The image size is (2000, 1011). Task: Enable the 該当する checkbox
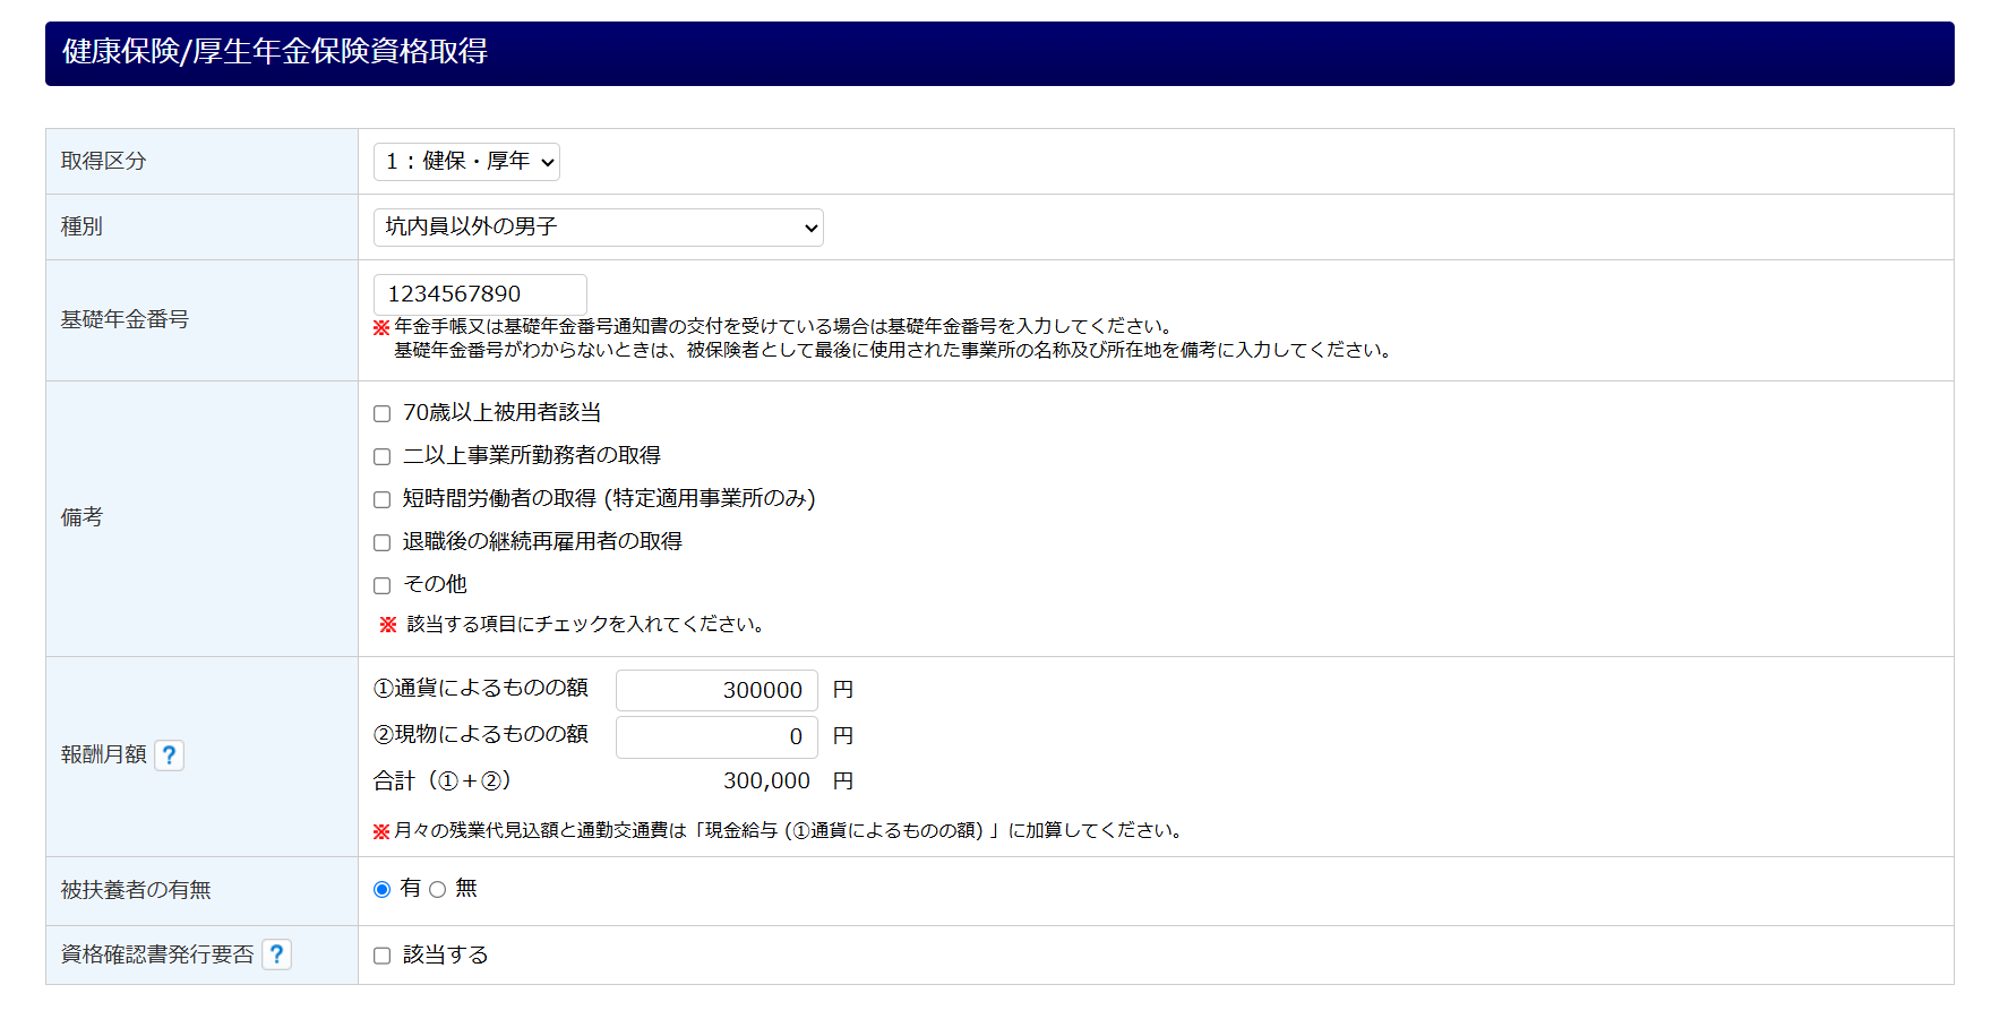click(382, 956)
